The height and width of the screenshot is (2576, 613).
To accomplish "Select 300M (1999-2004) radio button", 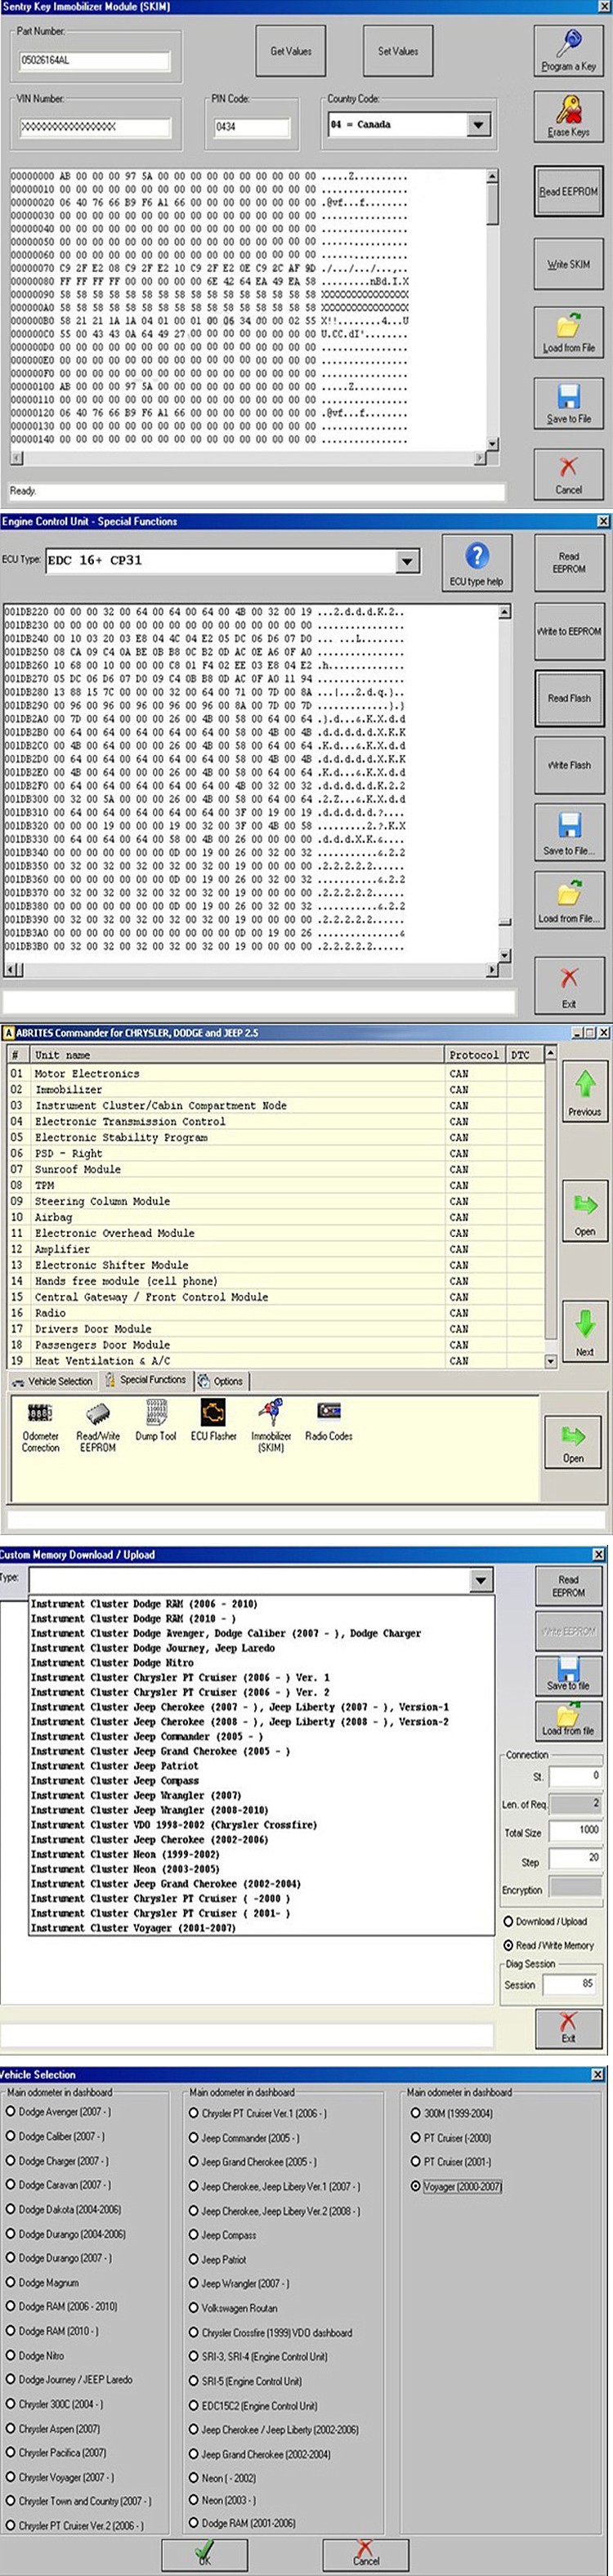I will (416, 2113).
